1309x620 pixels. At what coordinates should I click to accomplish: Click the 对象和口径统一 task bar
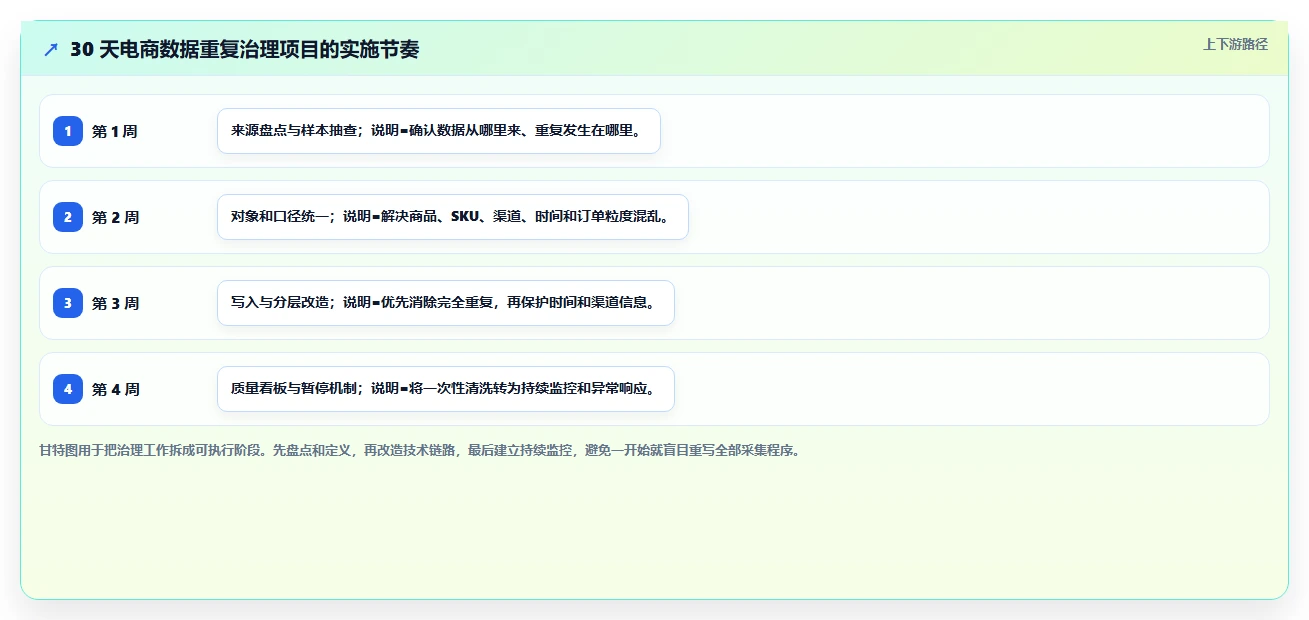pos(453,217)
